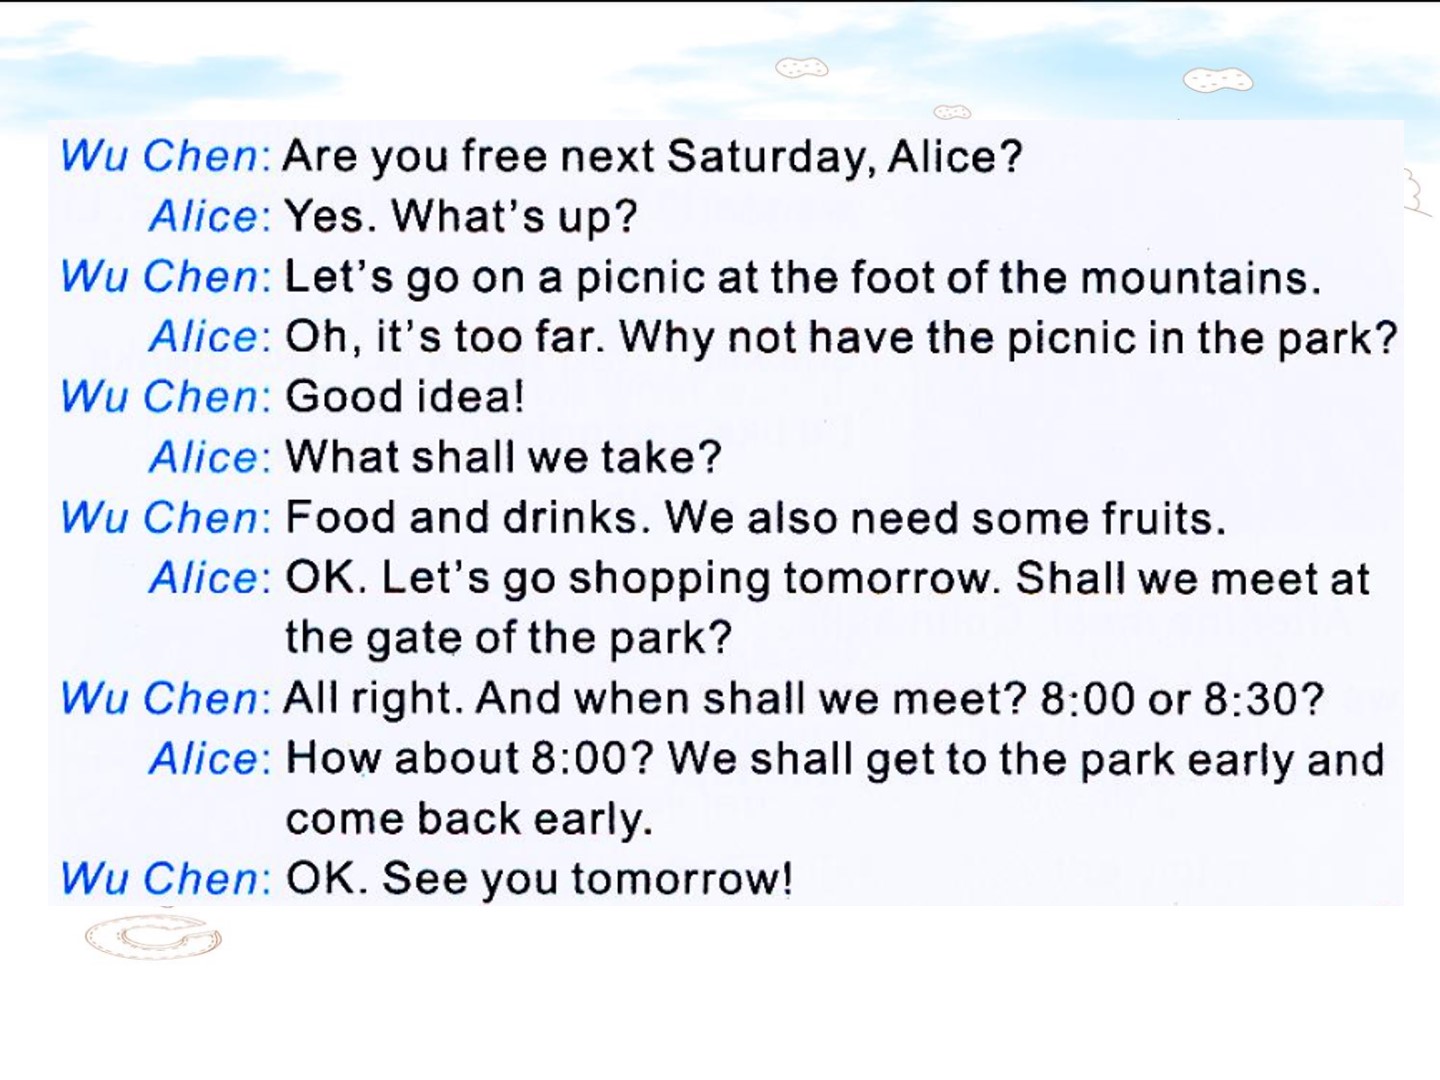Click the Wu Chen label beside "Good idea!"
The width and height of the screenshot is (1440, 1080).
tap(163, 397)
